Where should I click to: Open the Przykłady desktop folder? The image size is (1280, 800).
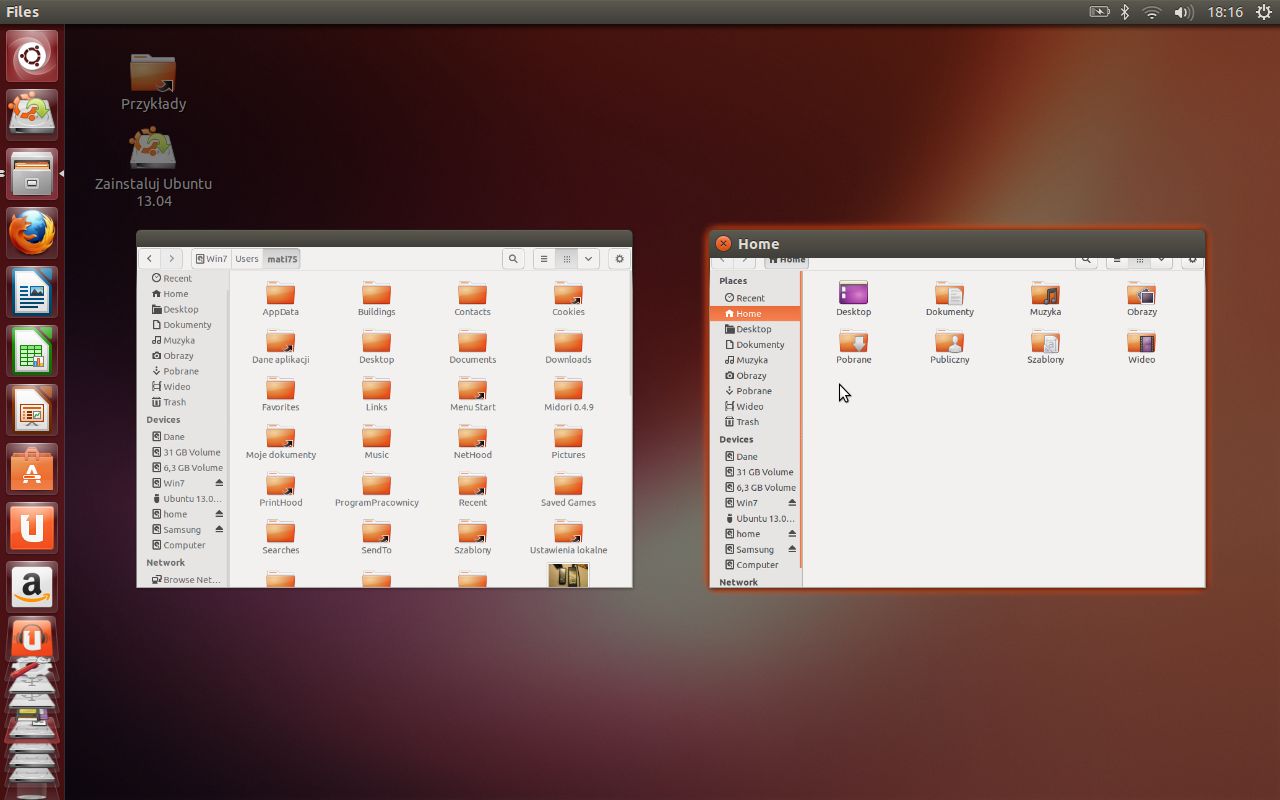[x=153, y=82]
